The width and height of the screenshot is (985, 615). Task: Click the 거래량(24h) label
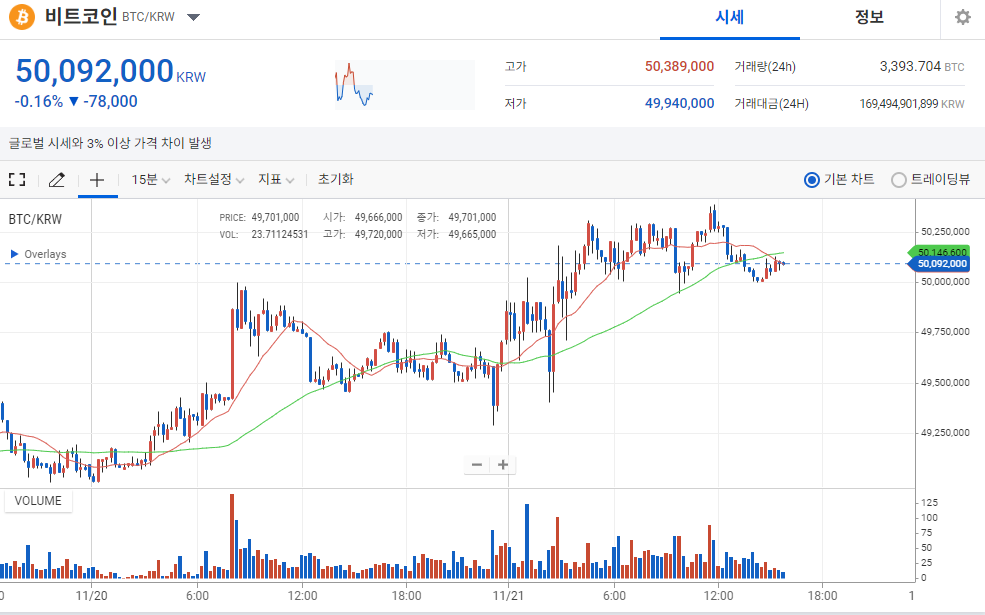pyautogui.click(x=765, y=67)
